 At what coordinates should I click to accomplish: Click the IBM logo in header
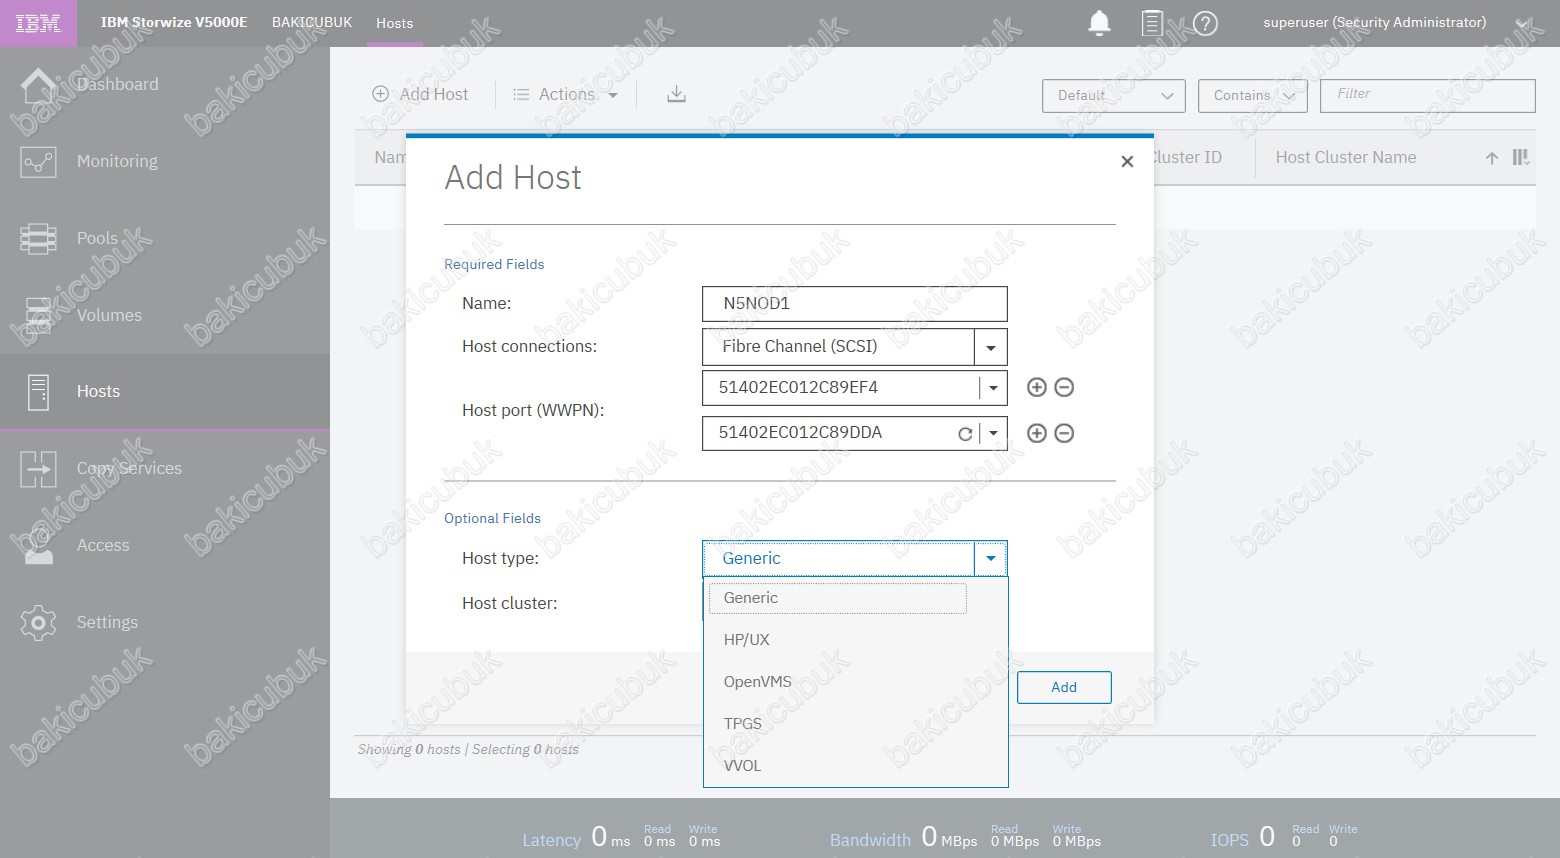[38, 23]
